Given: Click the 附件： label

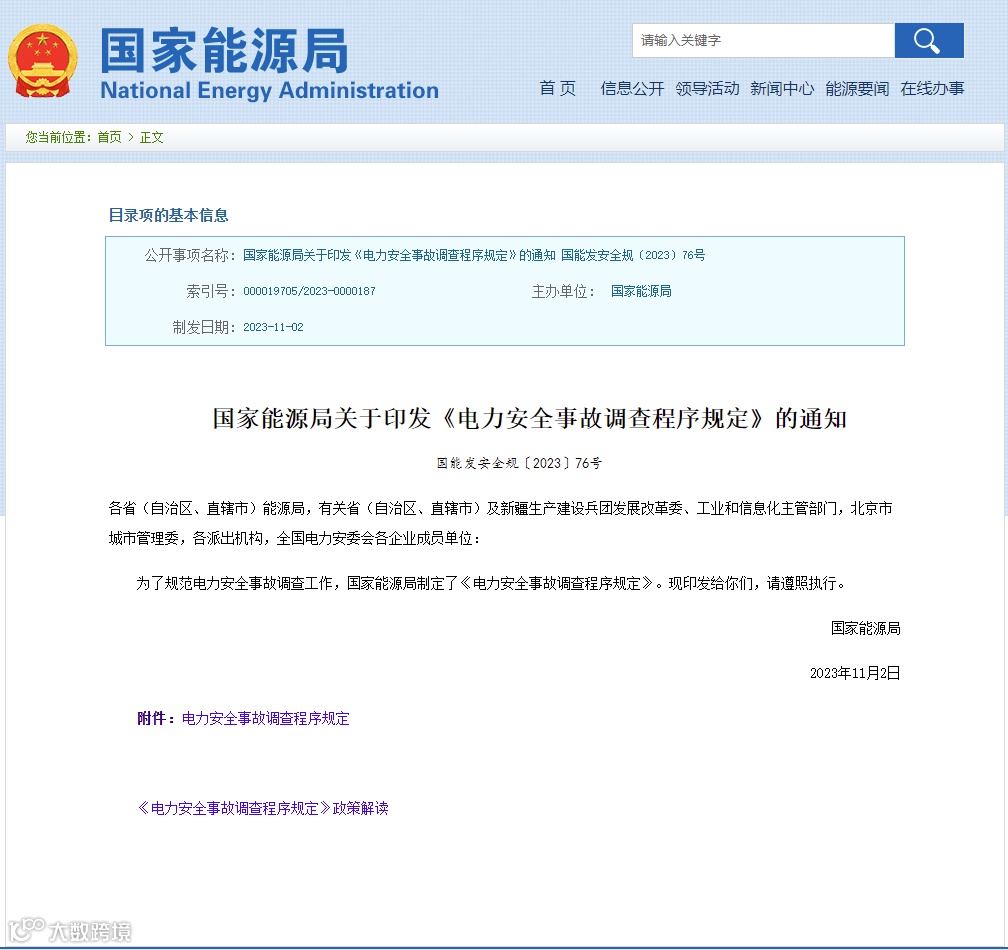Looking at the screenshot, I should (157, 718).
